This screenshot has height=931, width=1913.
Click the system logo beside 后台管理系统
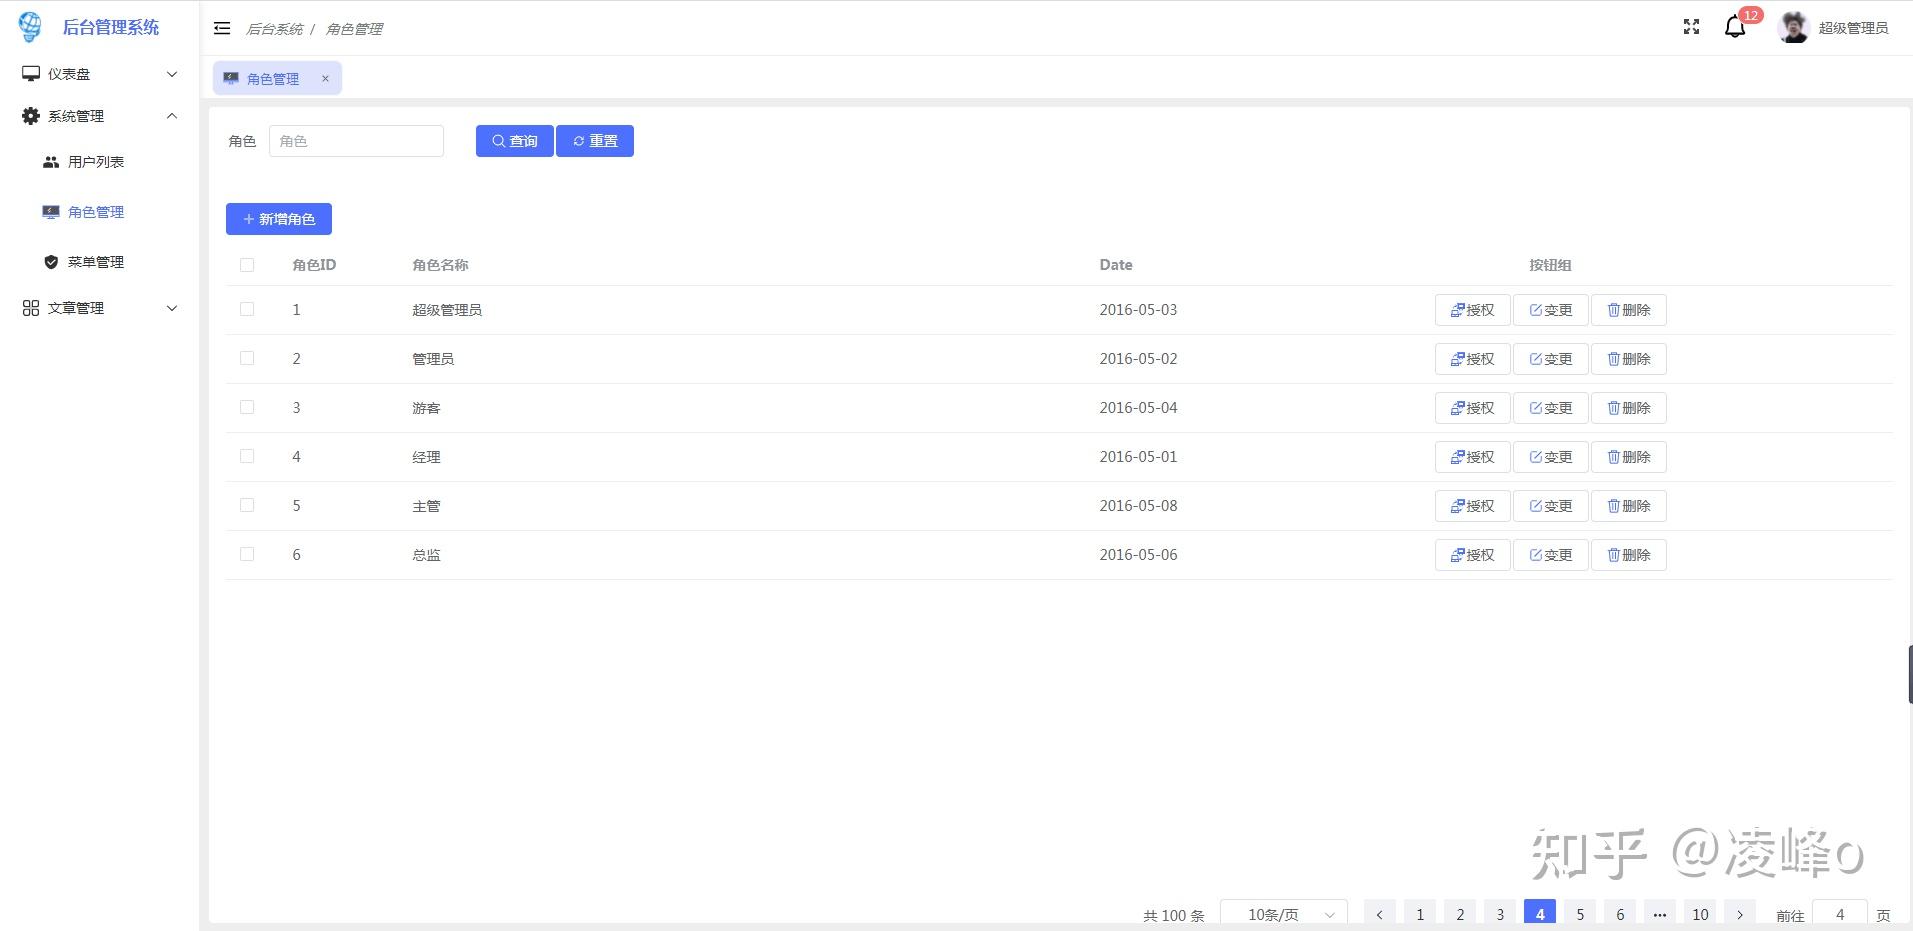(x=31, y=27)
